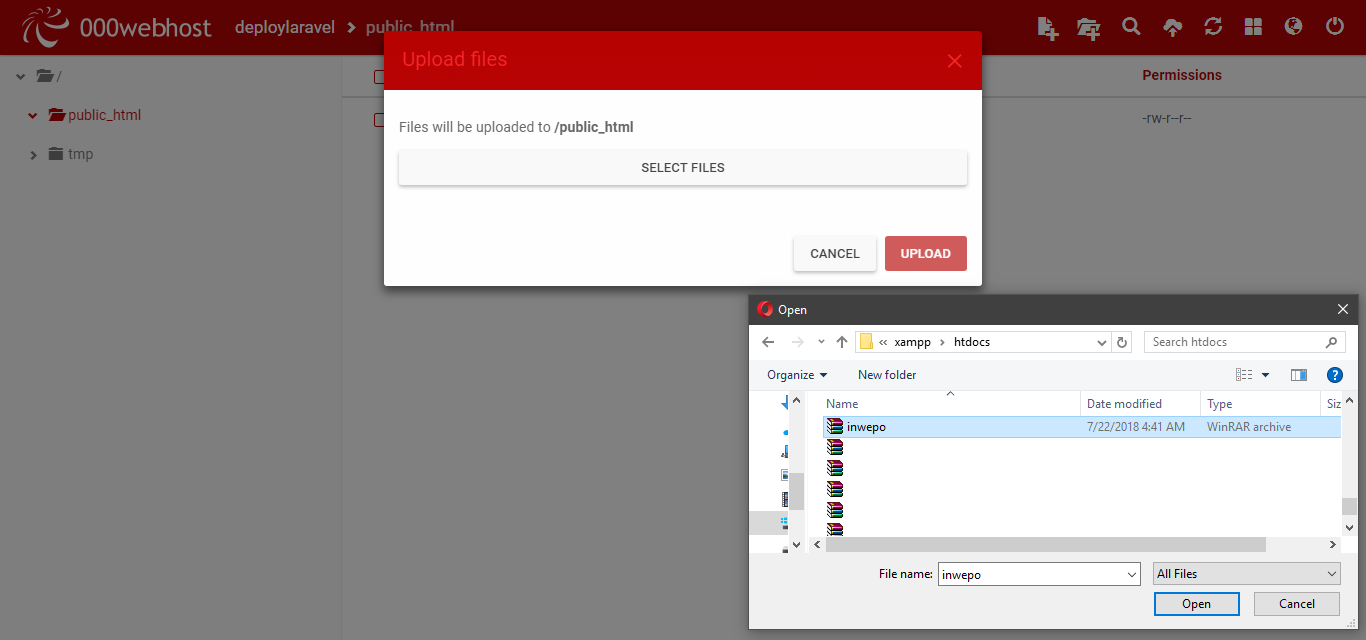Screen dimensions: 1366x640
Task: Open the view options dropdown arrow
Action: tap(1265, 375)
